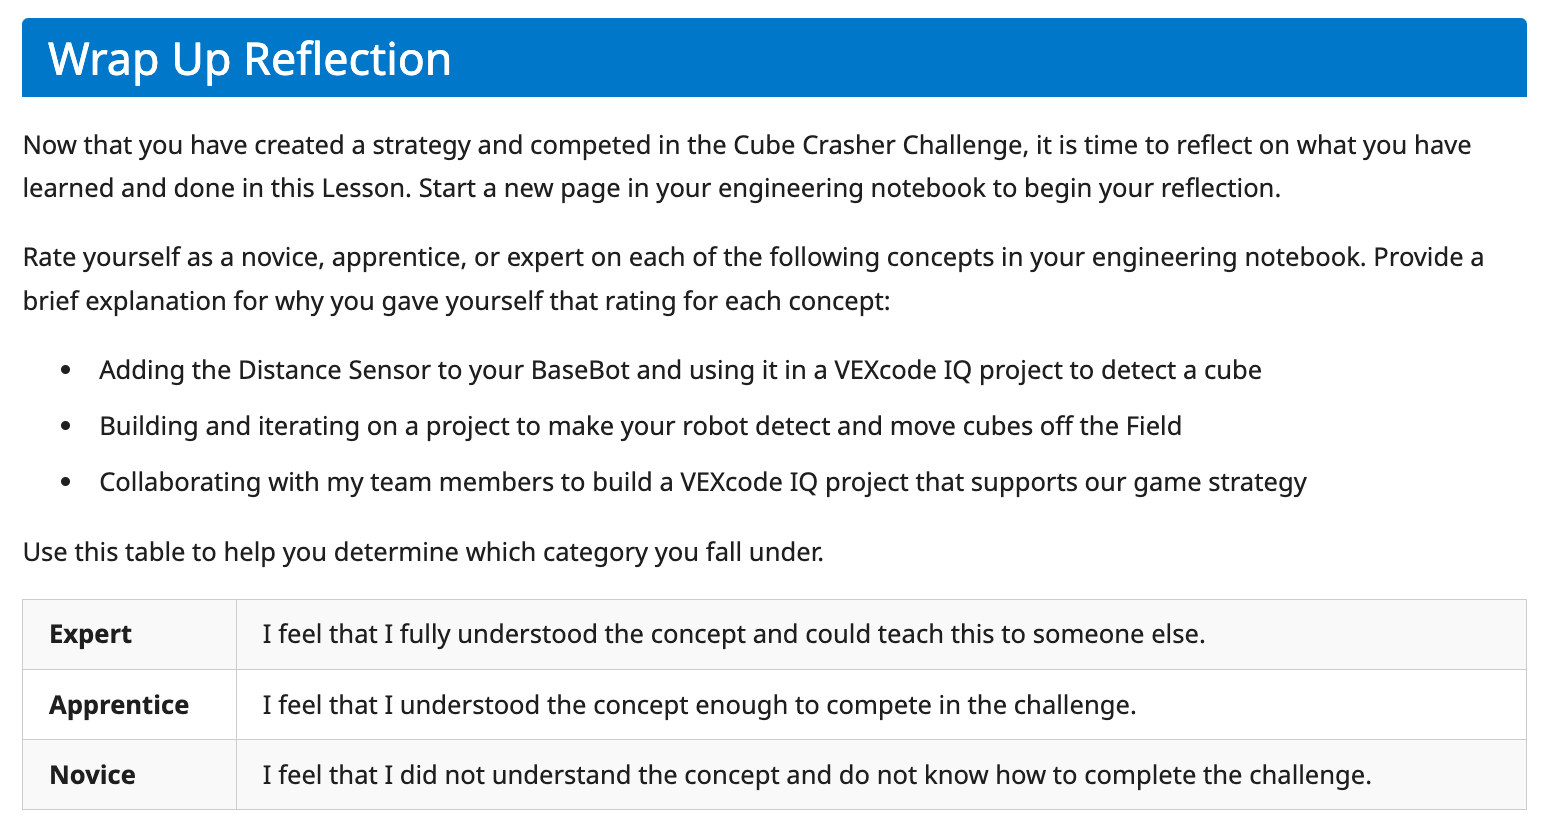Select the Building and iterating bullet text

(x=640, y=426)
